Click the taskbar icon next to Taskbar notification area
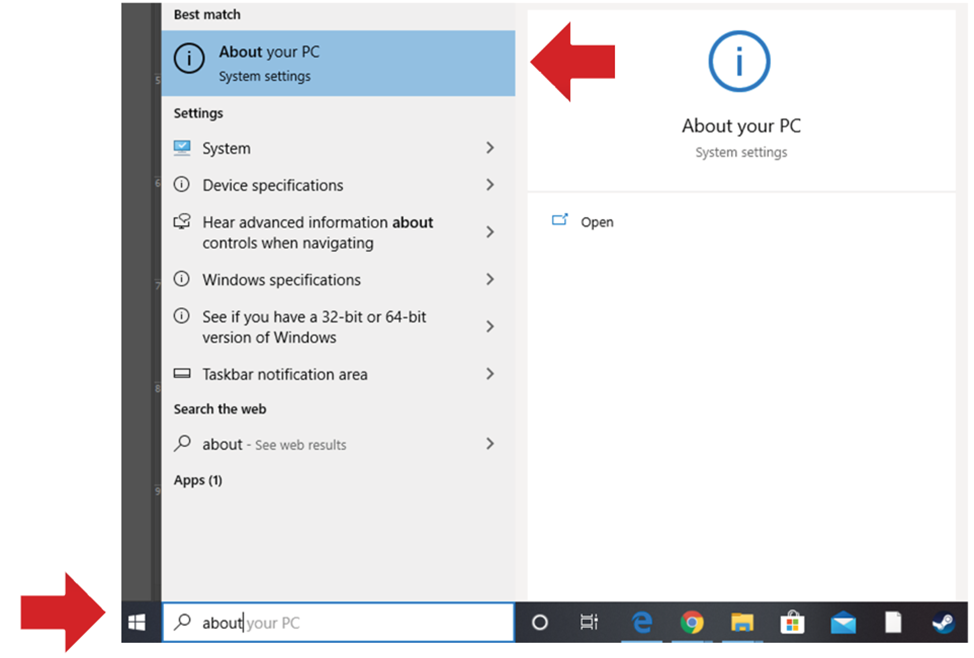974x658 pixels. click(x=182, y=373)
